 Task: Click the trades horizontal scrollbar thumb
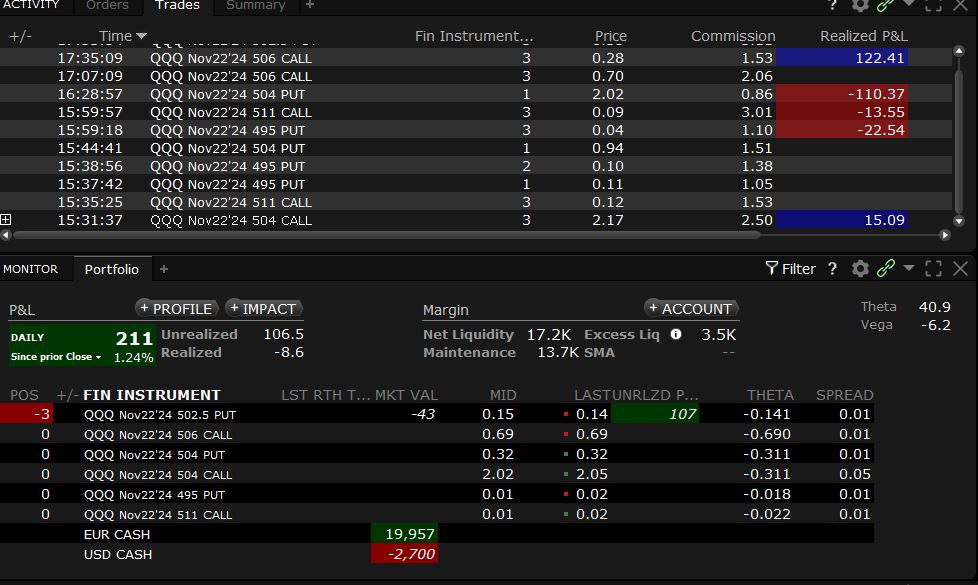point(387,235)
